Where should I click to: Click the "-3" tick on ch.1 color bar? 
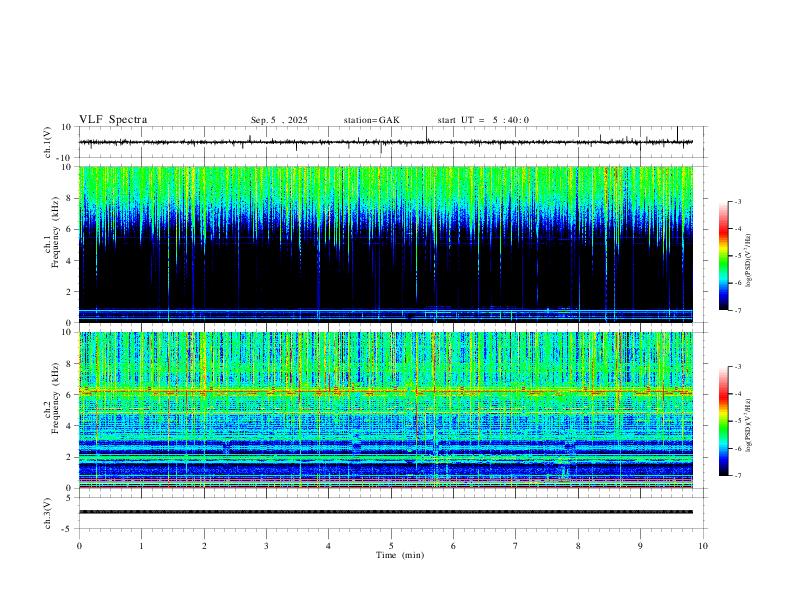coord(737,201)
